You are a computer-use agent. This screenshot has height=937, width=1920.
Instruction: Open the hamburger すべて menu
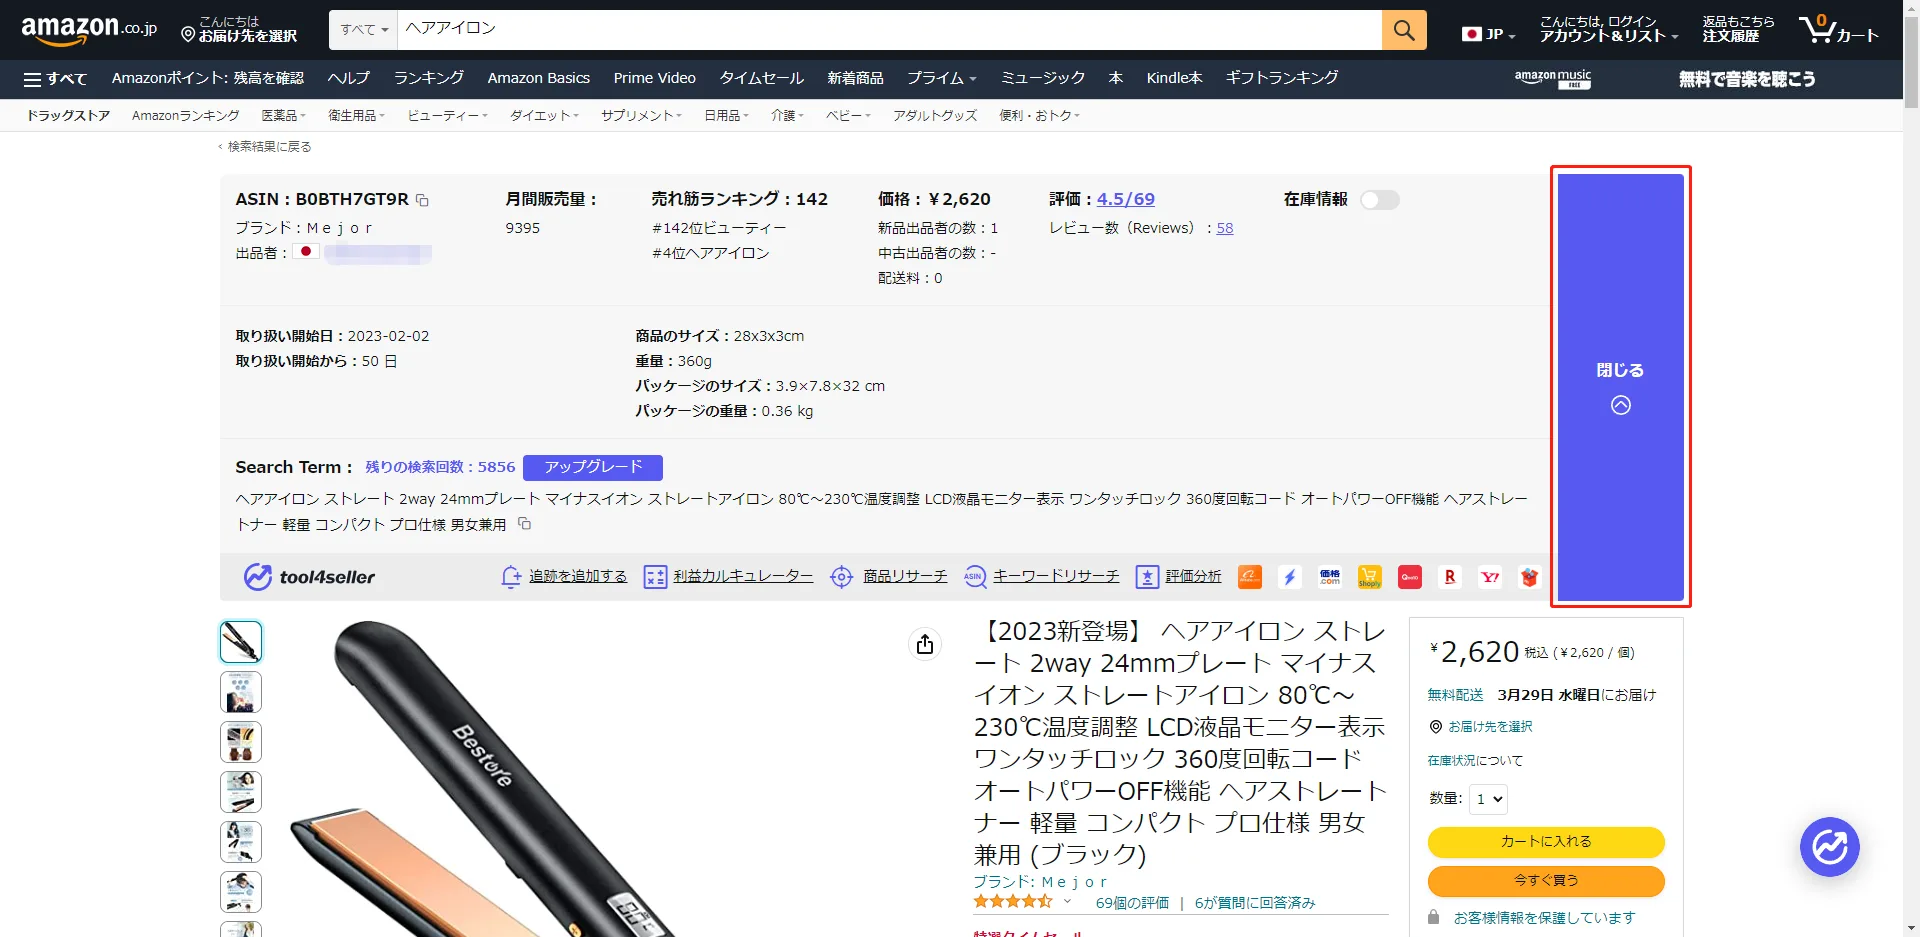(55, 79)
